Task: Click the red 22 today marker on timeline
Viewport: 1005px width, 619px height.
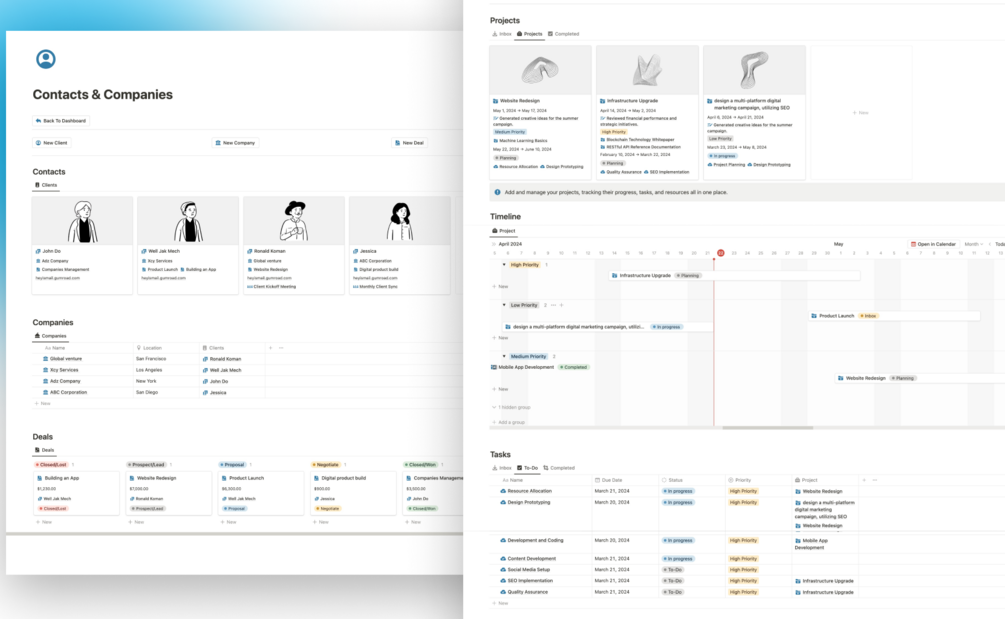Action: click(x=720, y=253)
